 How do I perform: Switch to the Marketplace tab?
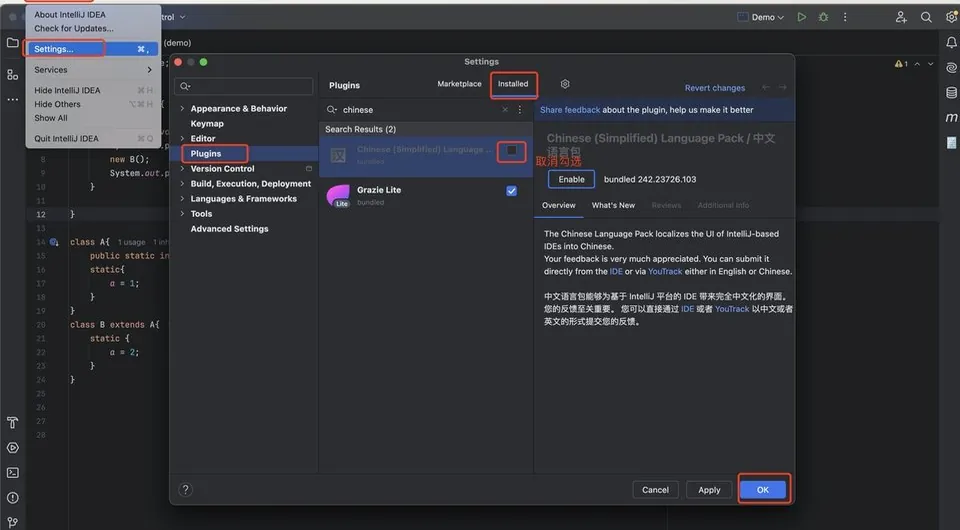459,84
